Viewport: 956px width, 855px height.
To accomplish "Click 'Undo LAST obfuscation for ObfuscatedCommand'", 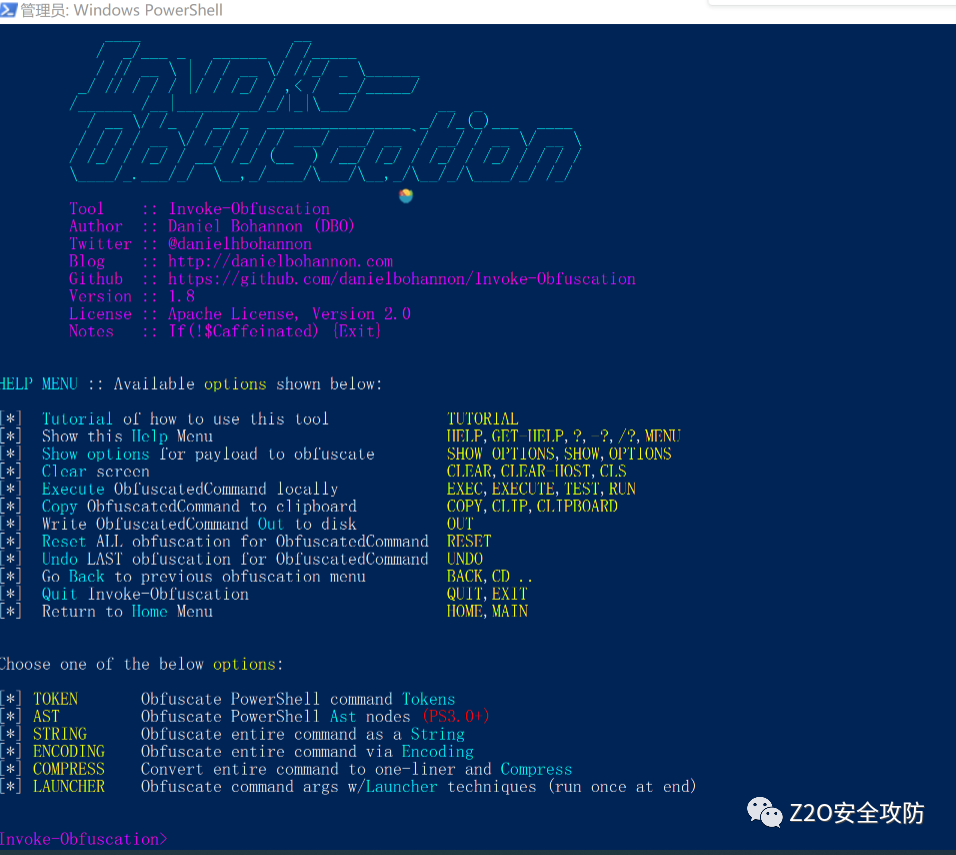I will [x=235, y=559].
